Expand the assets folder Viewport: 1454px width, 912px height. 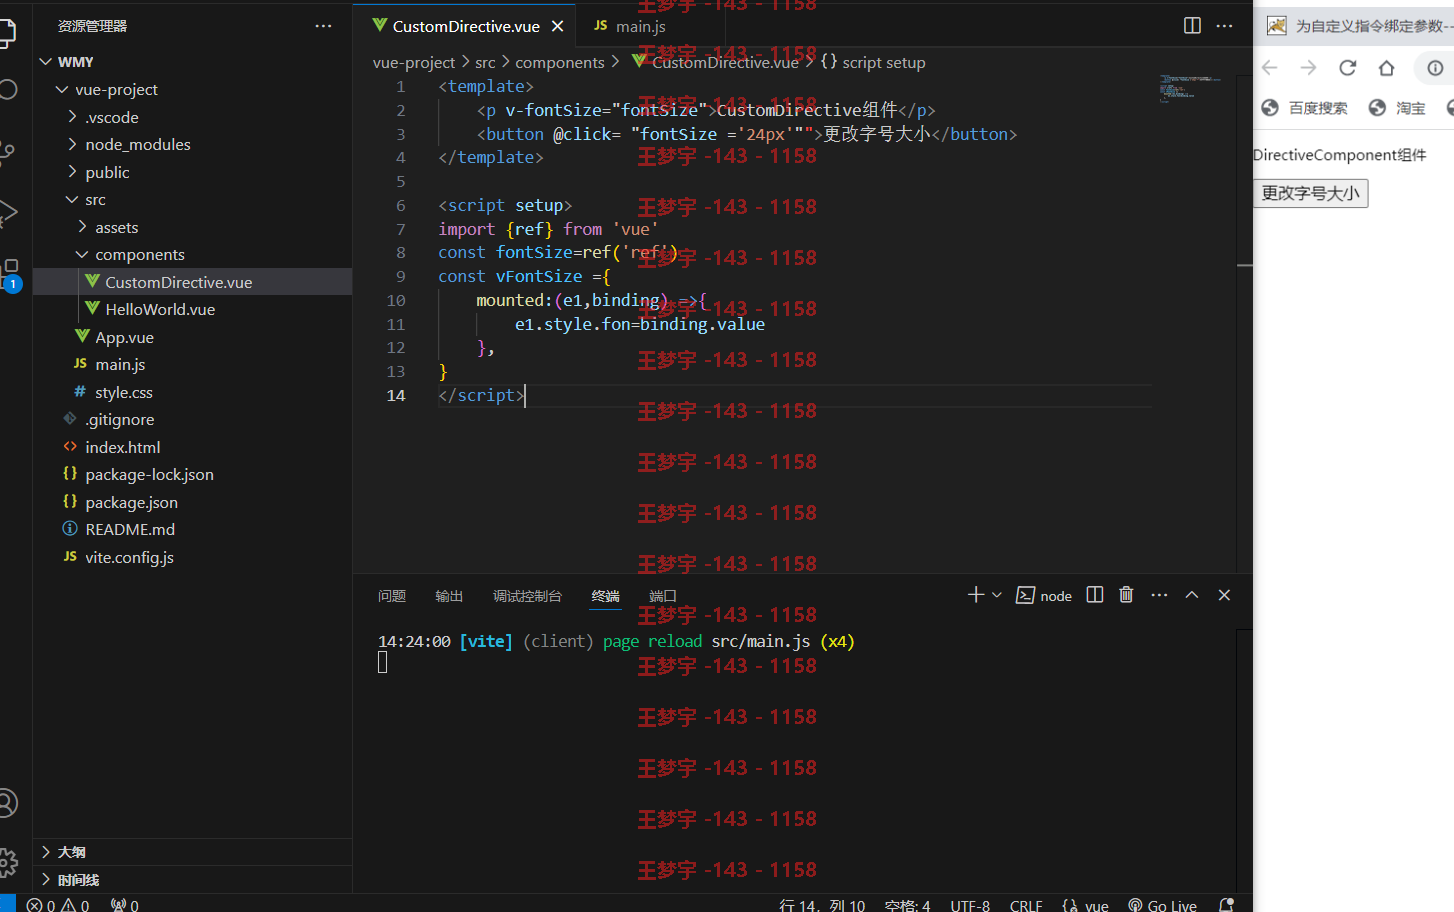point(193,227)
